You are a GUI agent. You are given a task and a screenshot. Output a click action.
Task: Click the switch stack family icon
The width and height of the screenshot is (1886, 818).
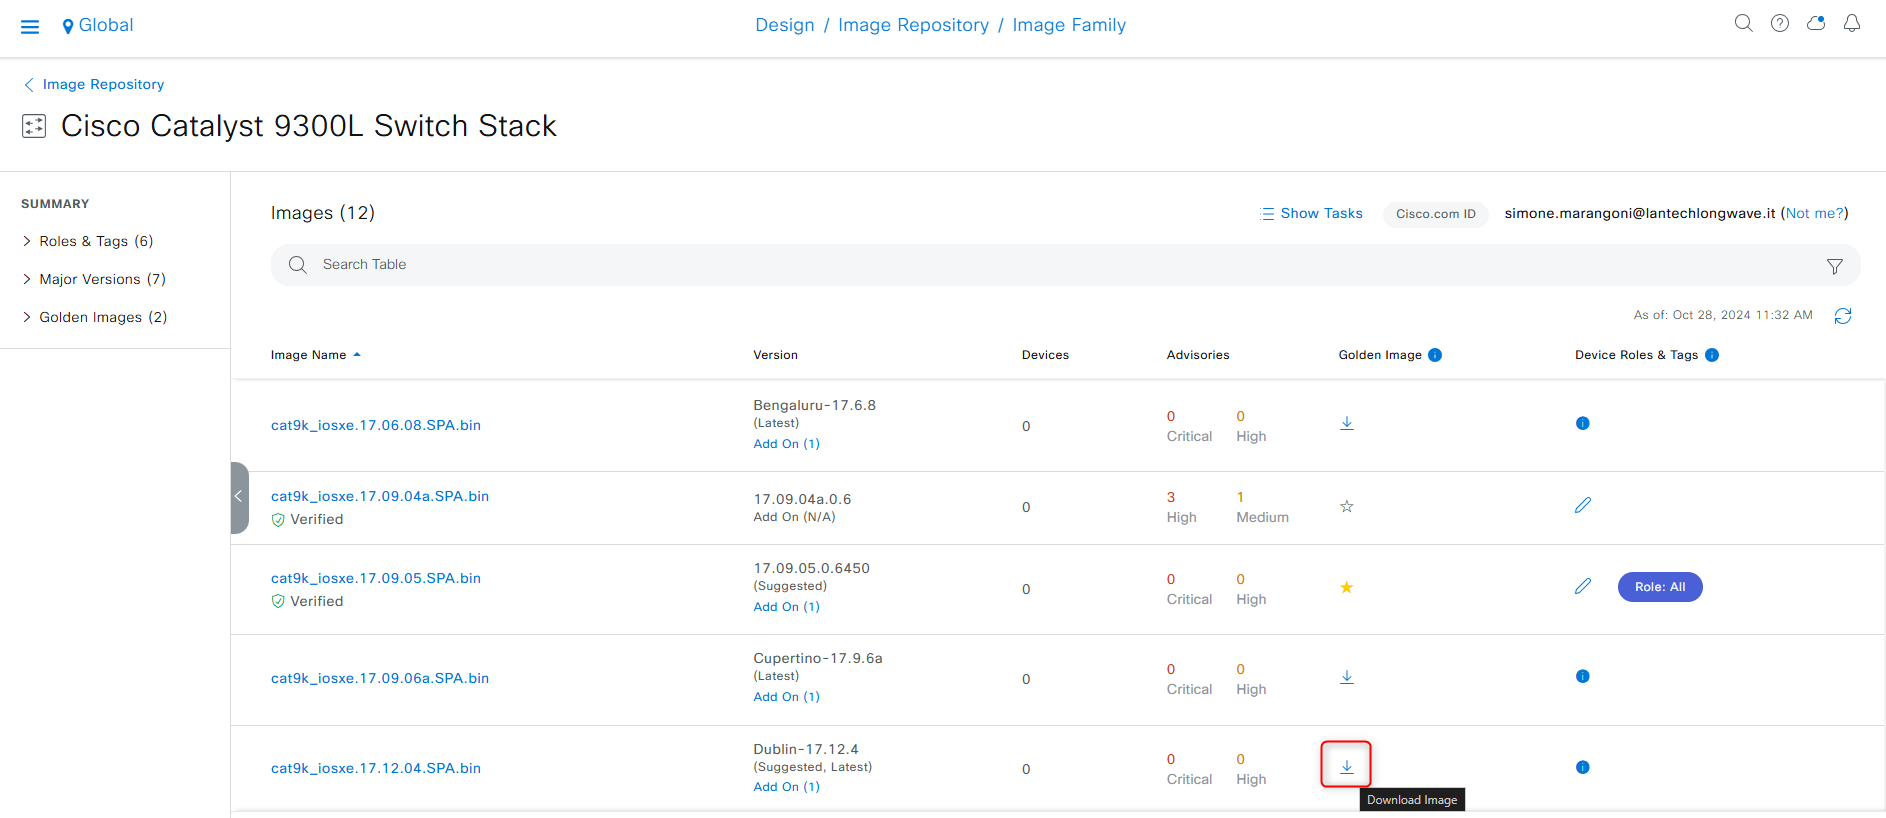[x=34, y=126]
